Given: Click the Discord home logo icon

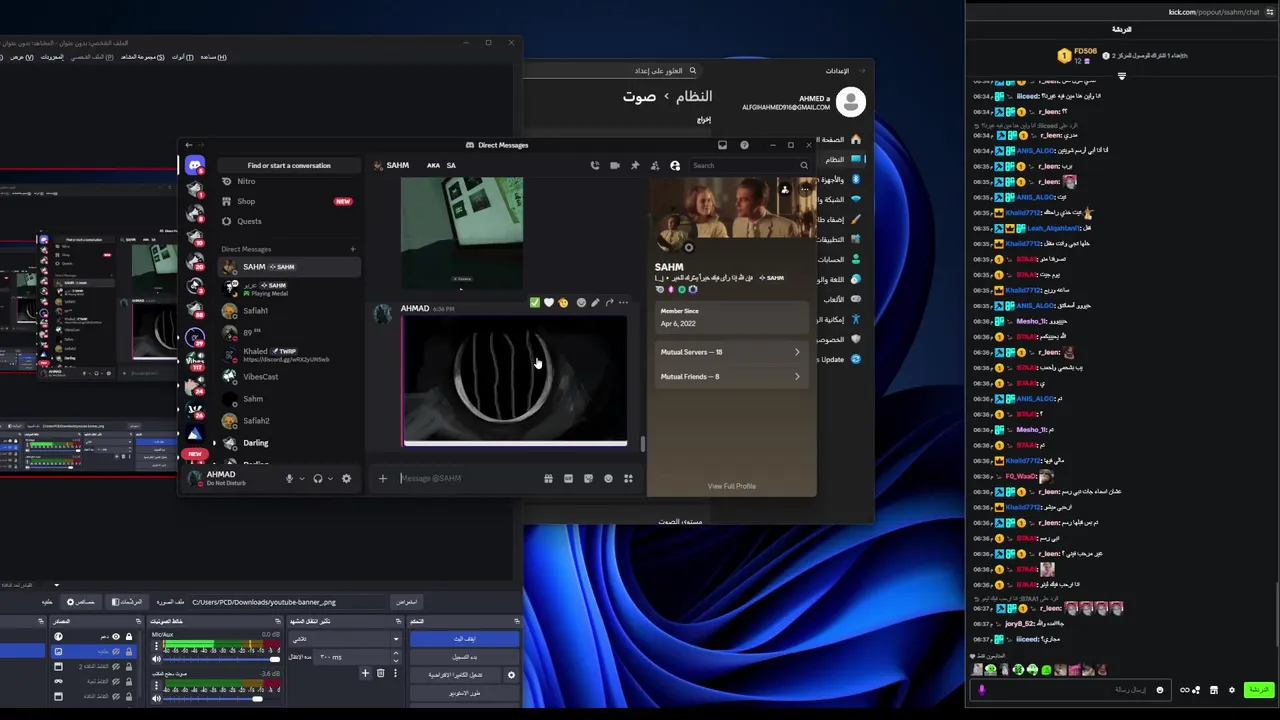Looking at the screenshot, I should pos(195,165).
